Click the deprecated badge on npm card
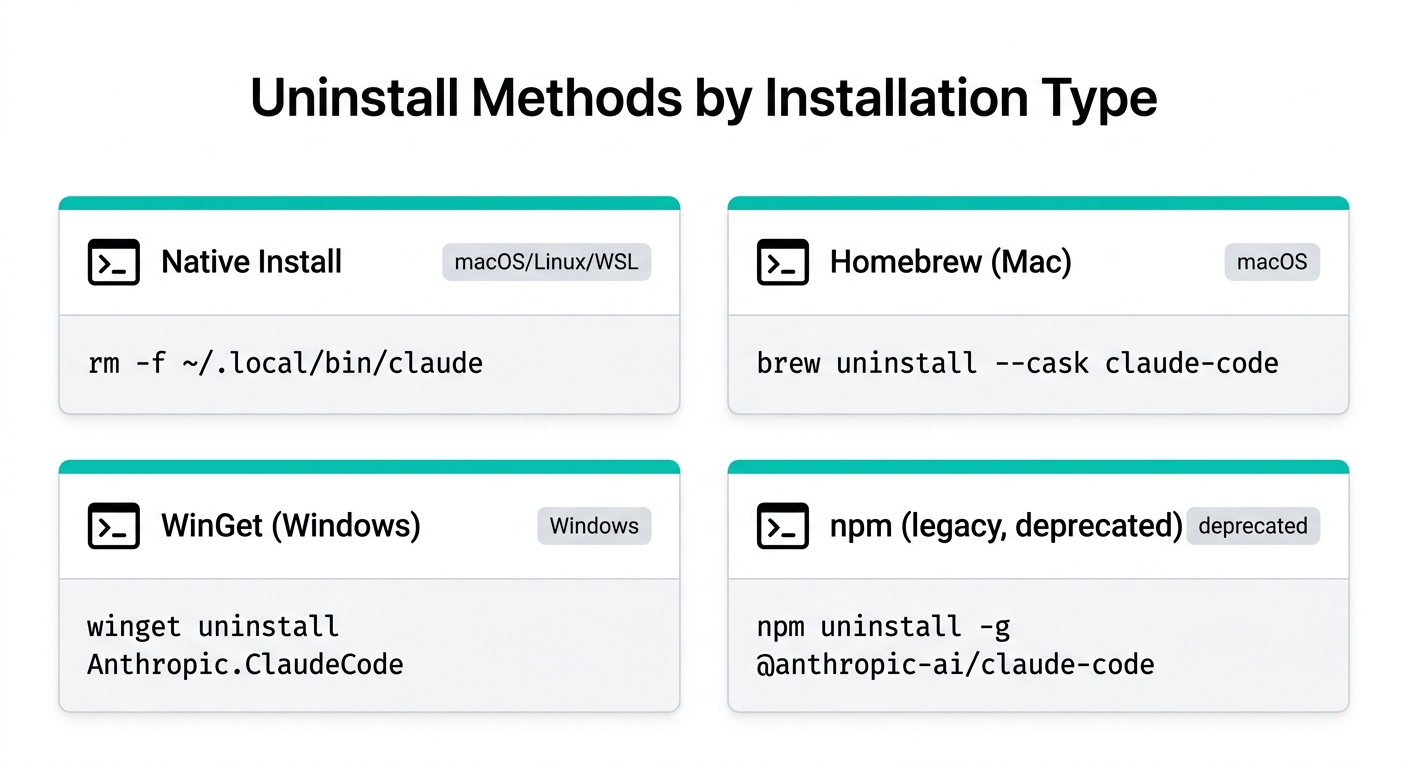This screenshot has height=768, width=1408. pyautogui.click(x=1252, y=526)
